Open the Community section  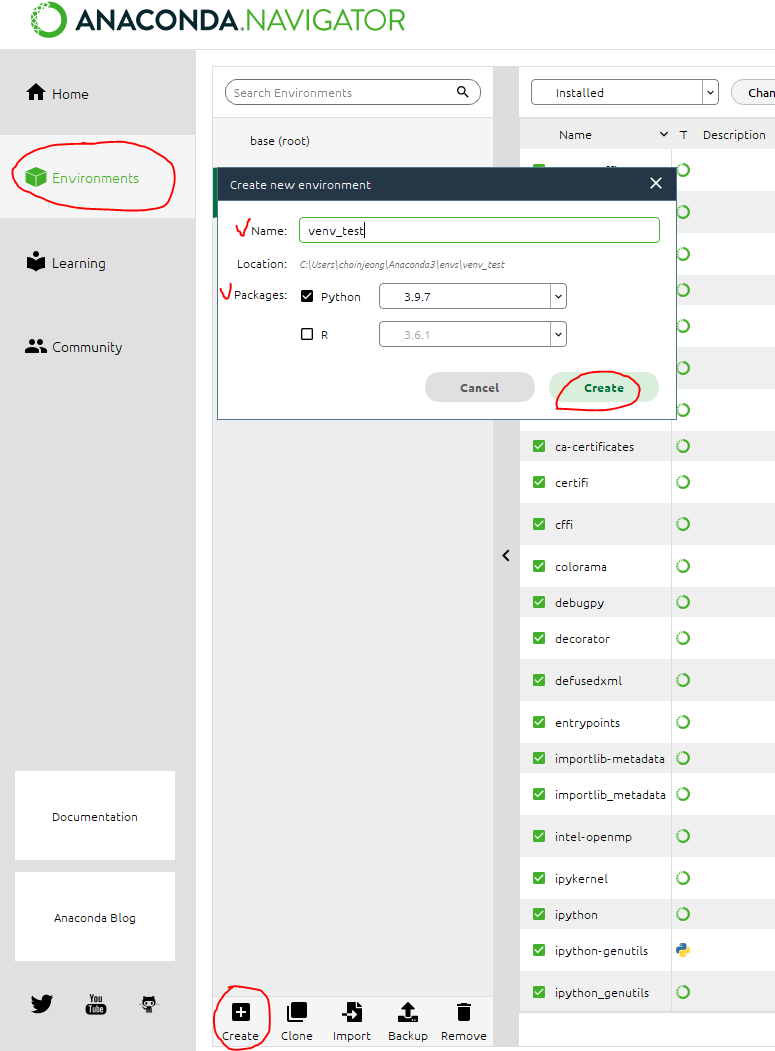click(74, 347)
